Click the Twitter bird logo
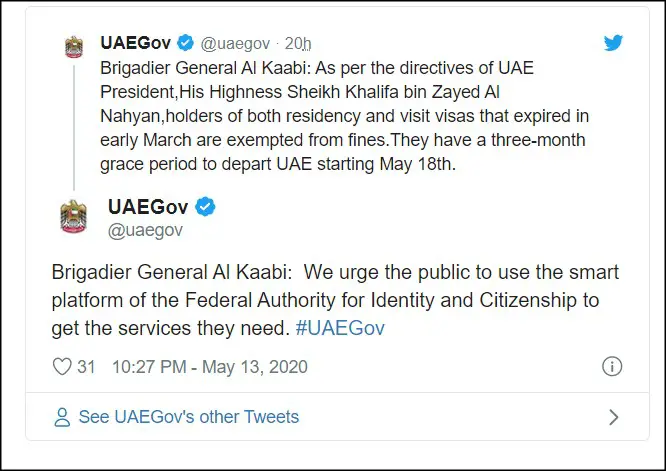666x471 pixels. coord(613,42)
